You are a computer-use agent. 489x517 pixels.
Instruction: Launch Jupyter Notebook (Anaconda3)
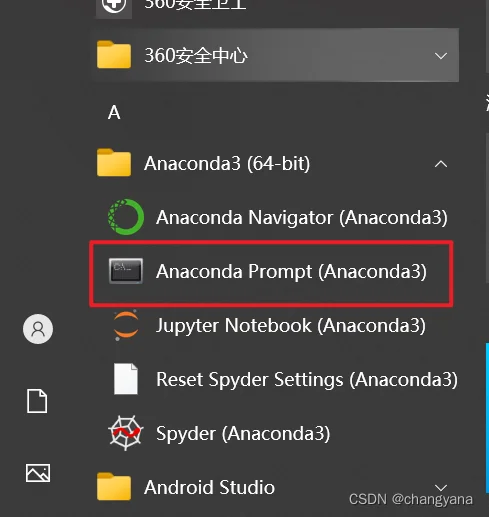pos(275,325)
